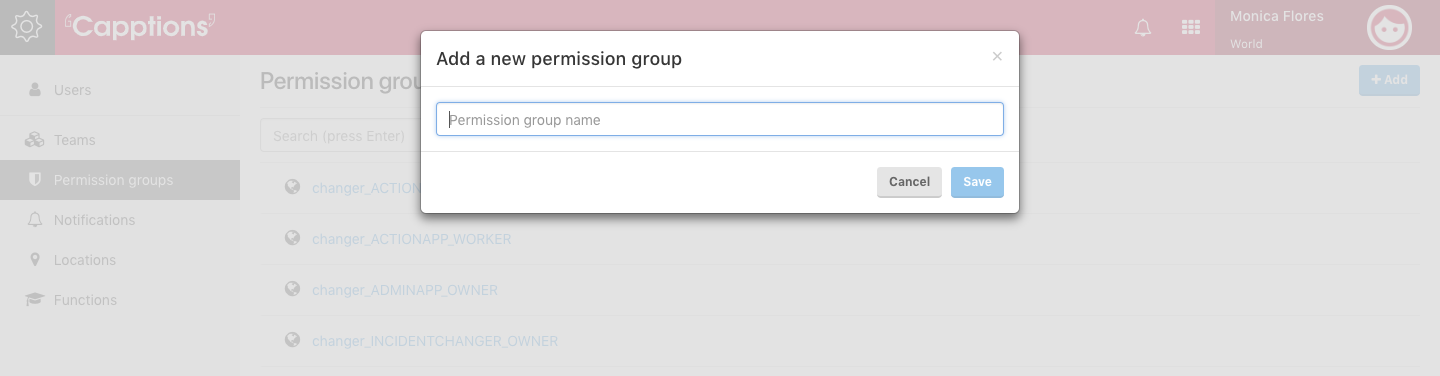Viewport: 1440px width, 376px height.
Task: Click the Teams group icon
Action: point(35,140)
